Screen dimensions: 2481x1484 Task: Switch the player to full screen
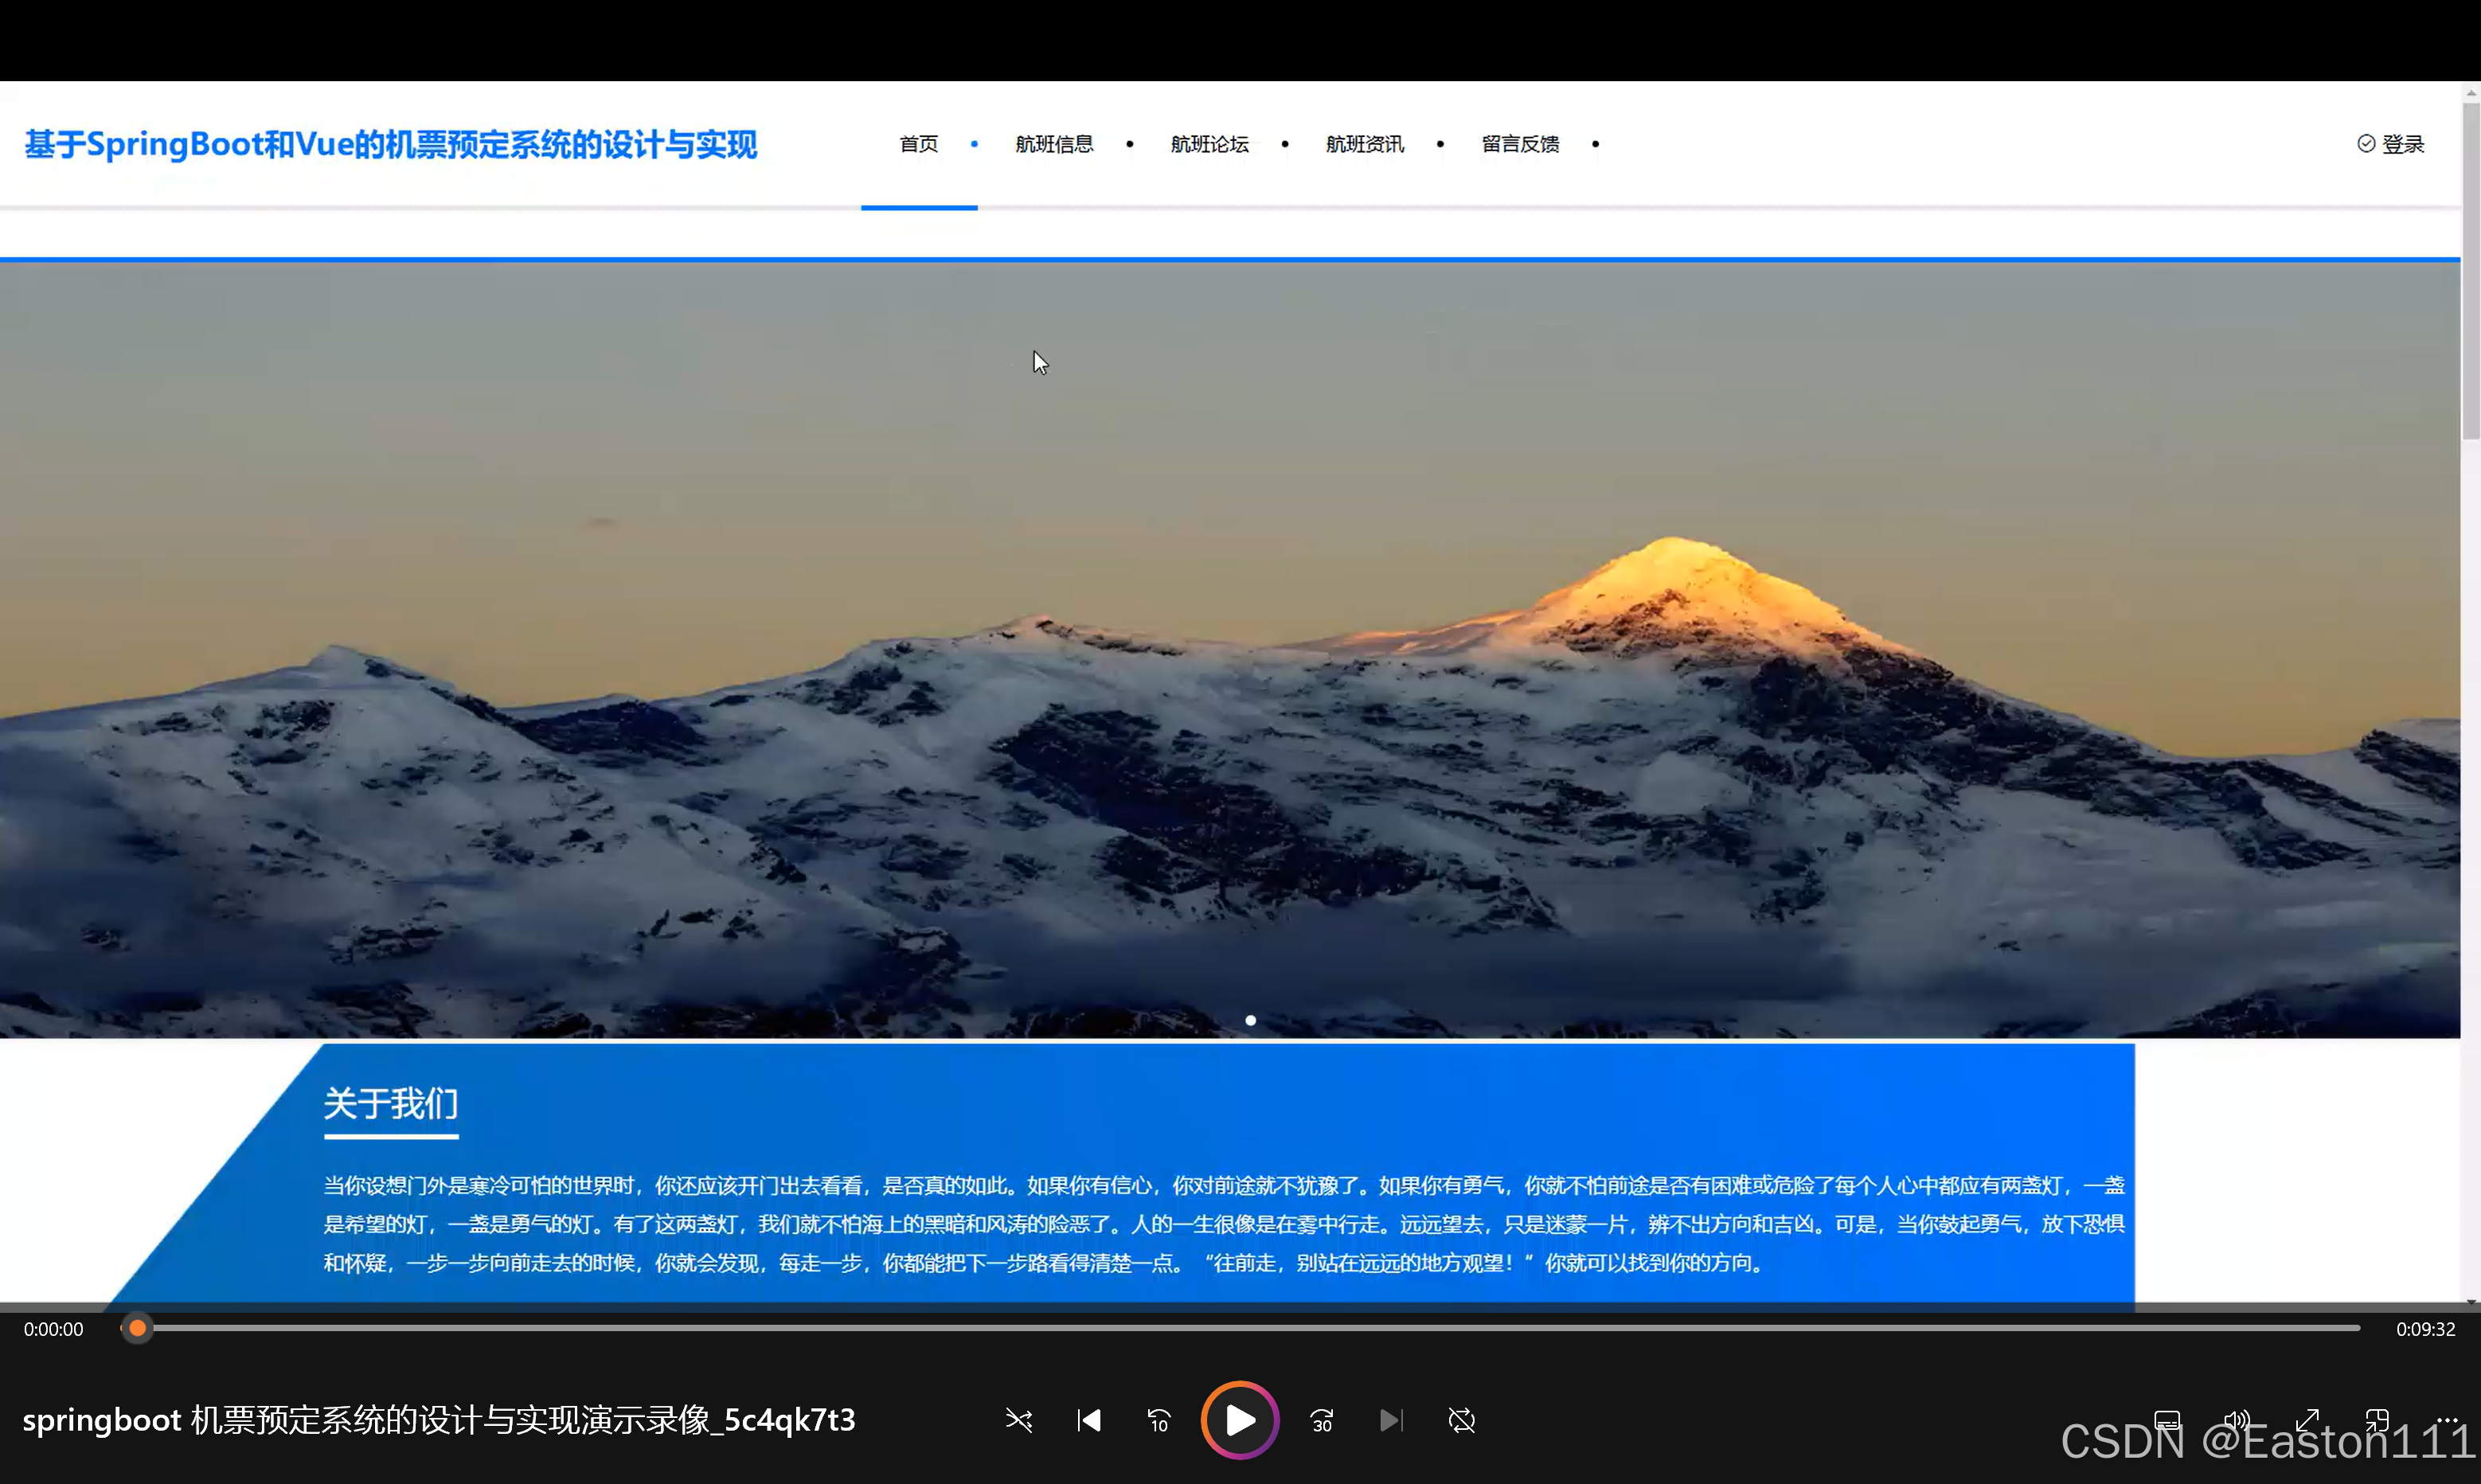tap(2306, 1420)
